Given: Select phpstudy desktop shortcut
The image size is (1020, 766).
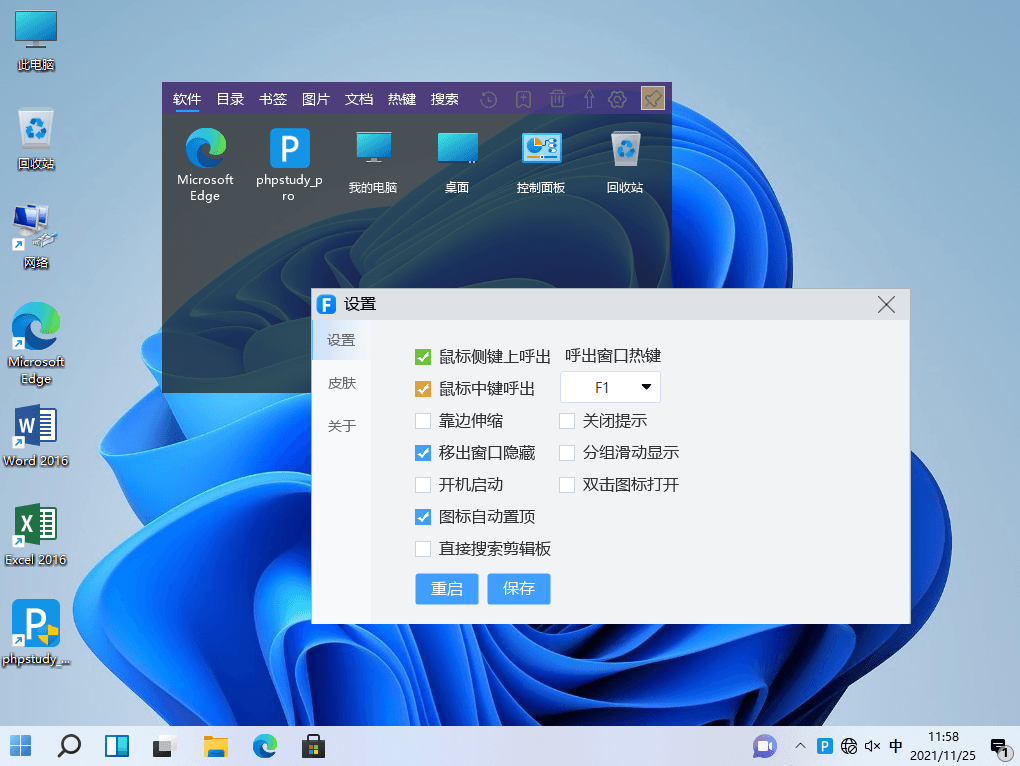Looking at the screenshot, I should 36,633.
